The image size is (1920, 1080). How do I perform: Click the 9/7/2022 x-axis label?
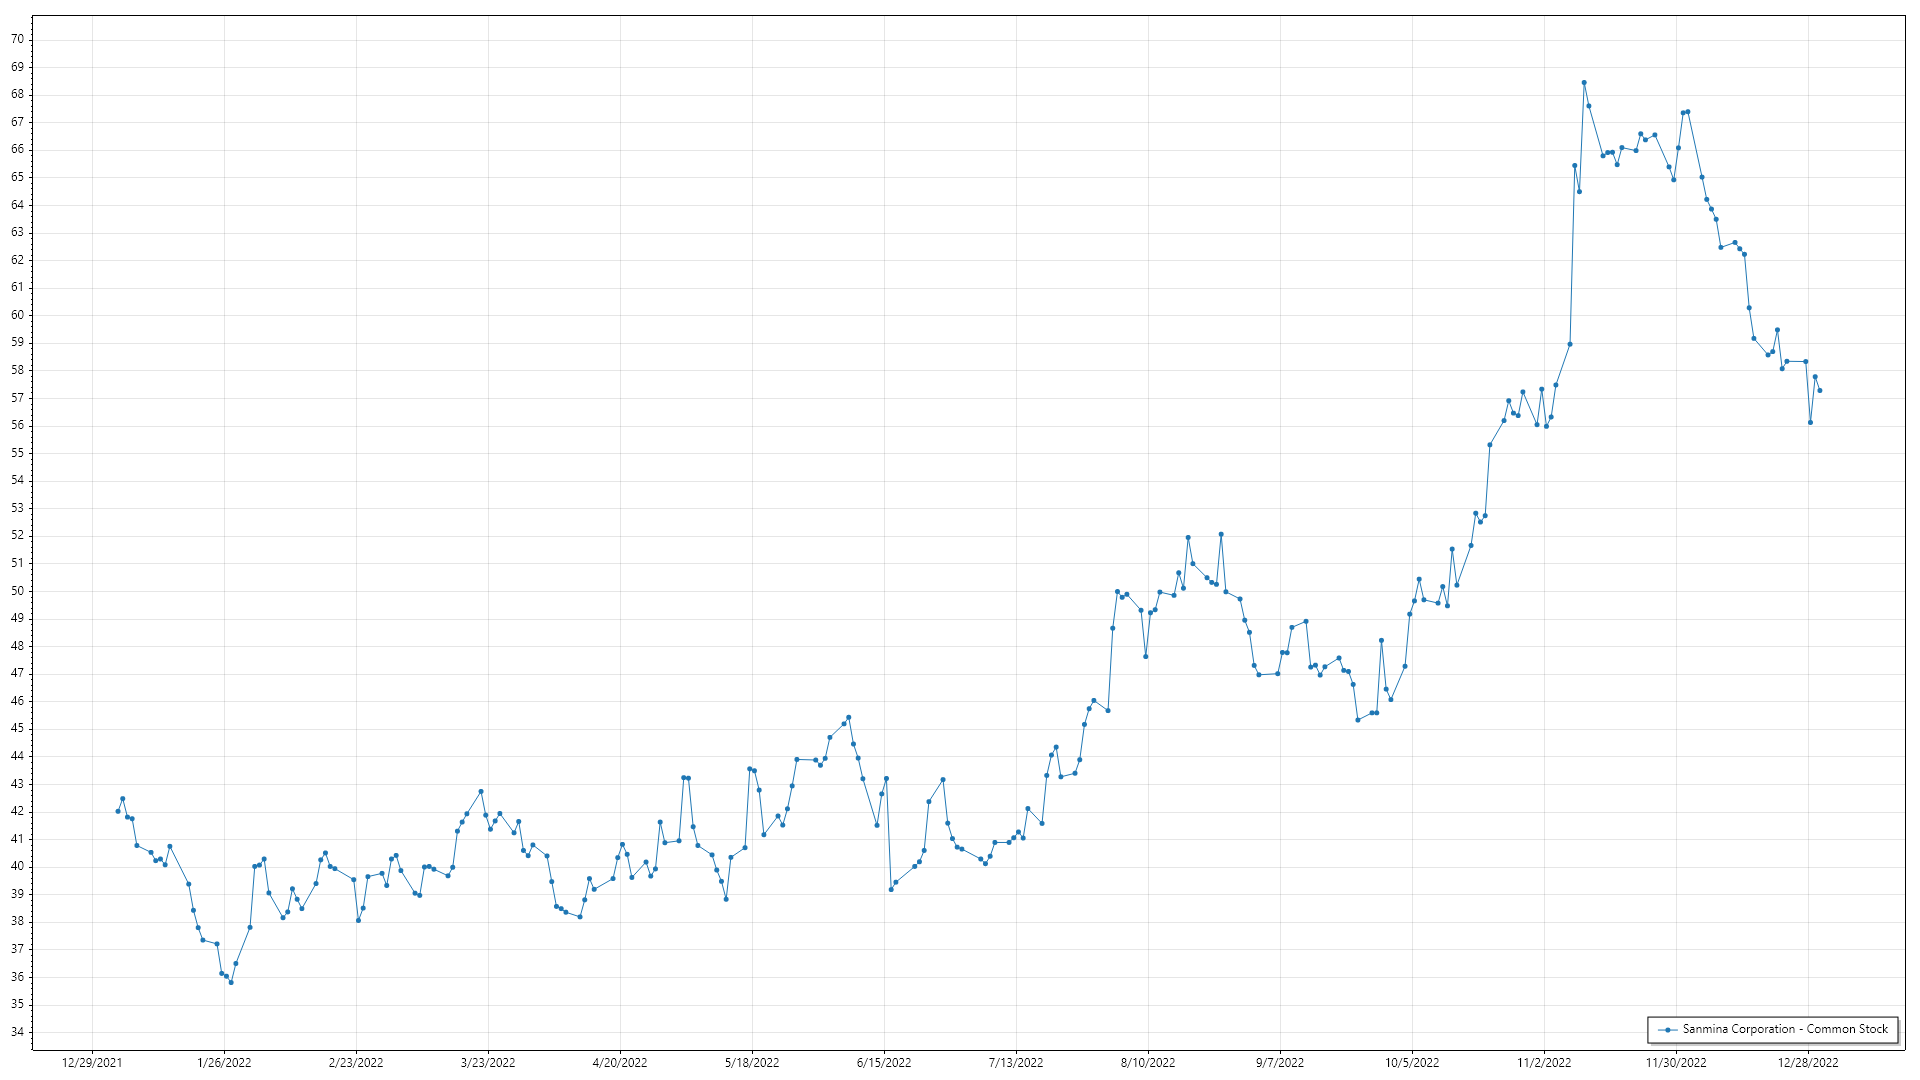pyautogui.click(x=1280, y=1063)
